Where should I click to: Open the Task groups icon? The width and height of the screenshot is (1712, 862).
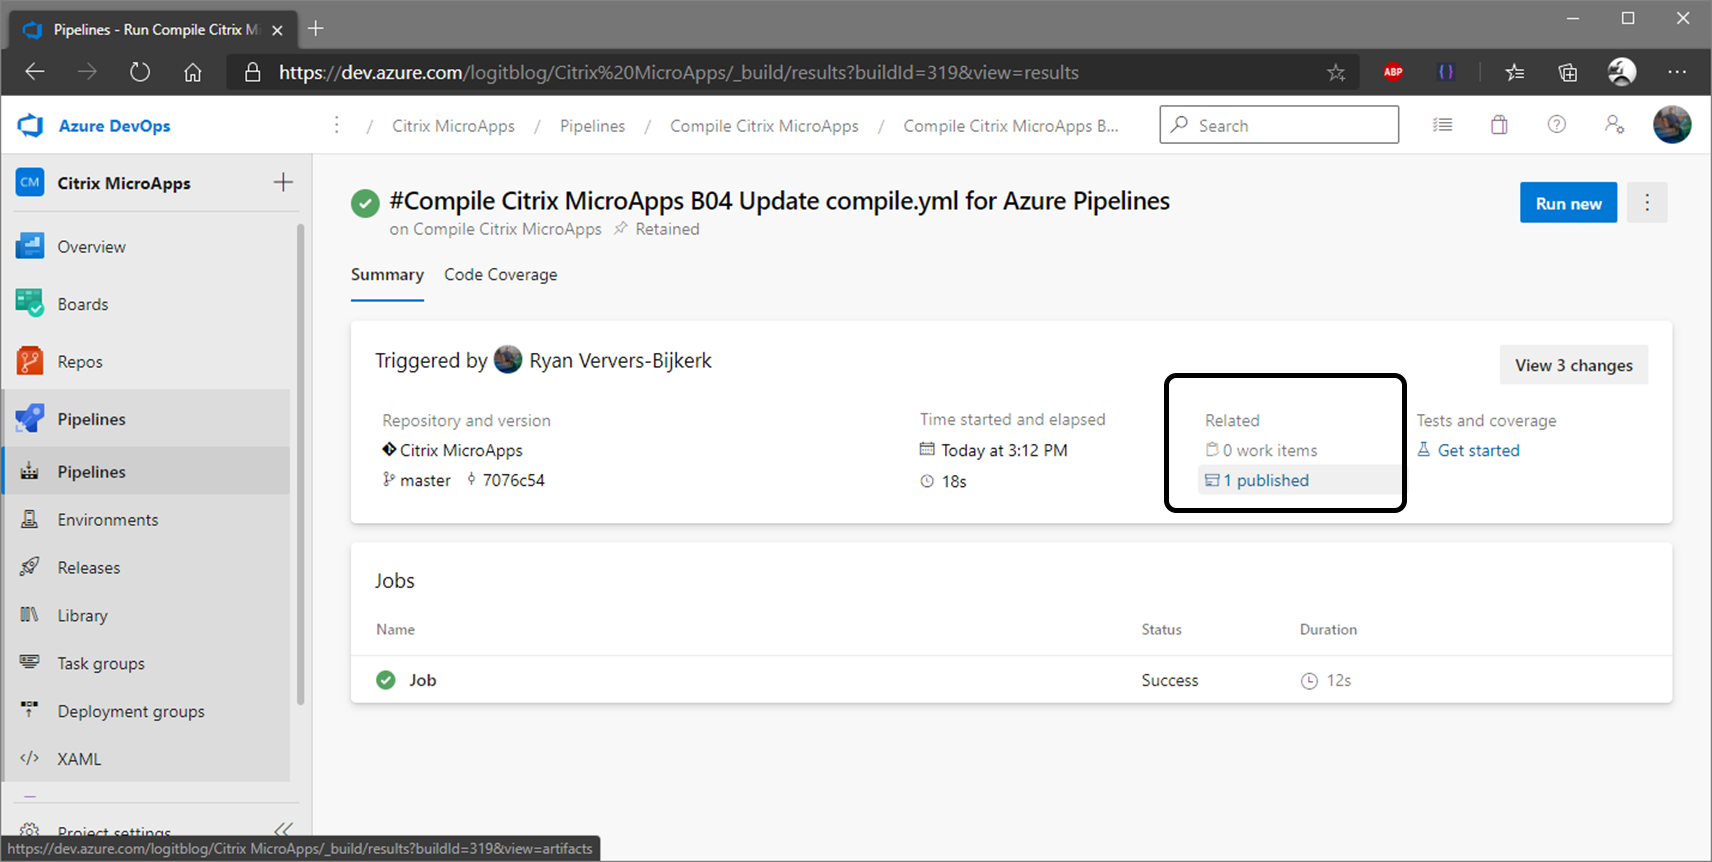click(x=30, y=663)
